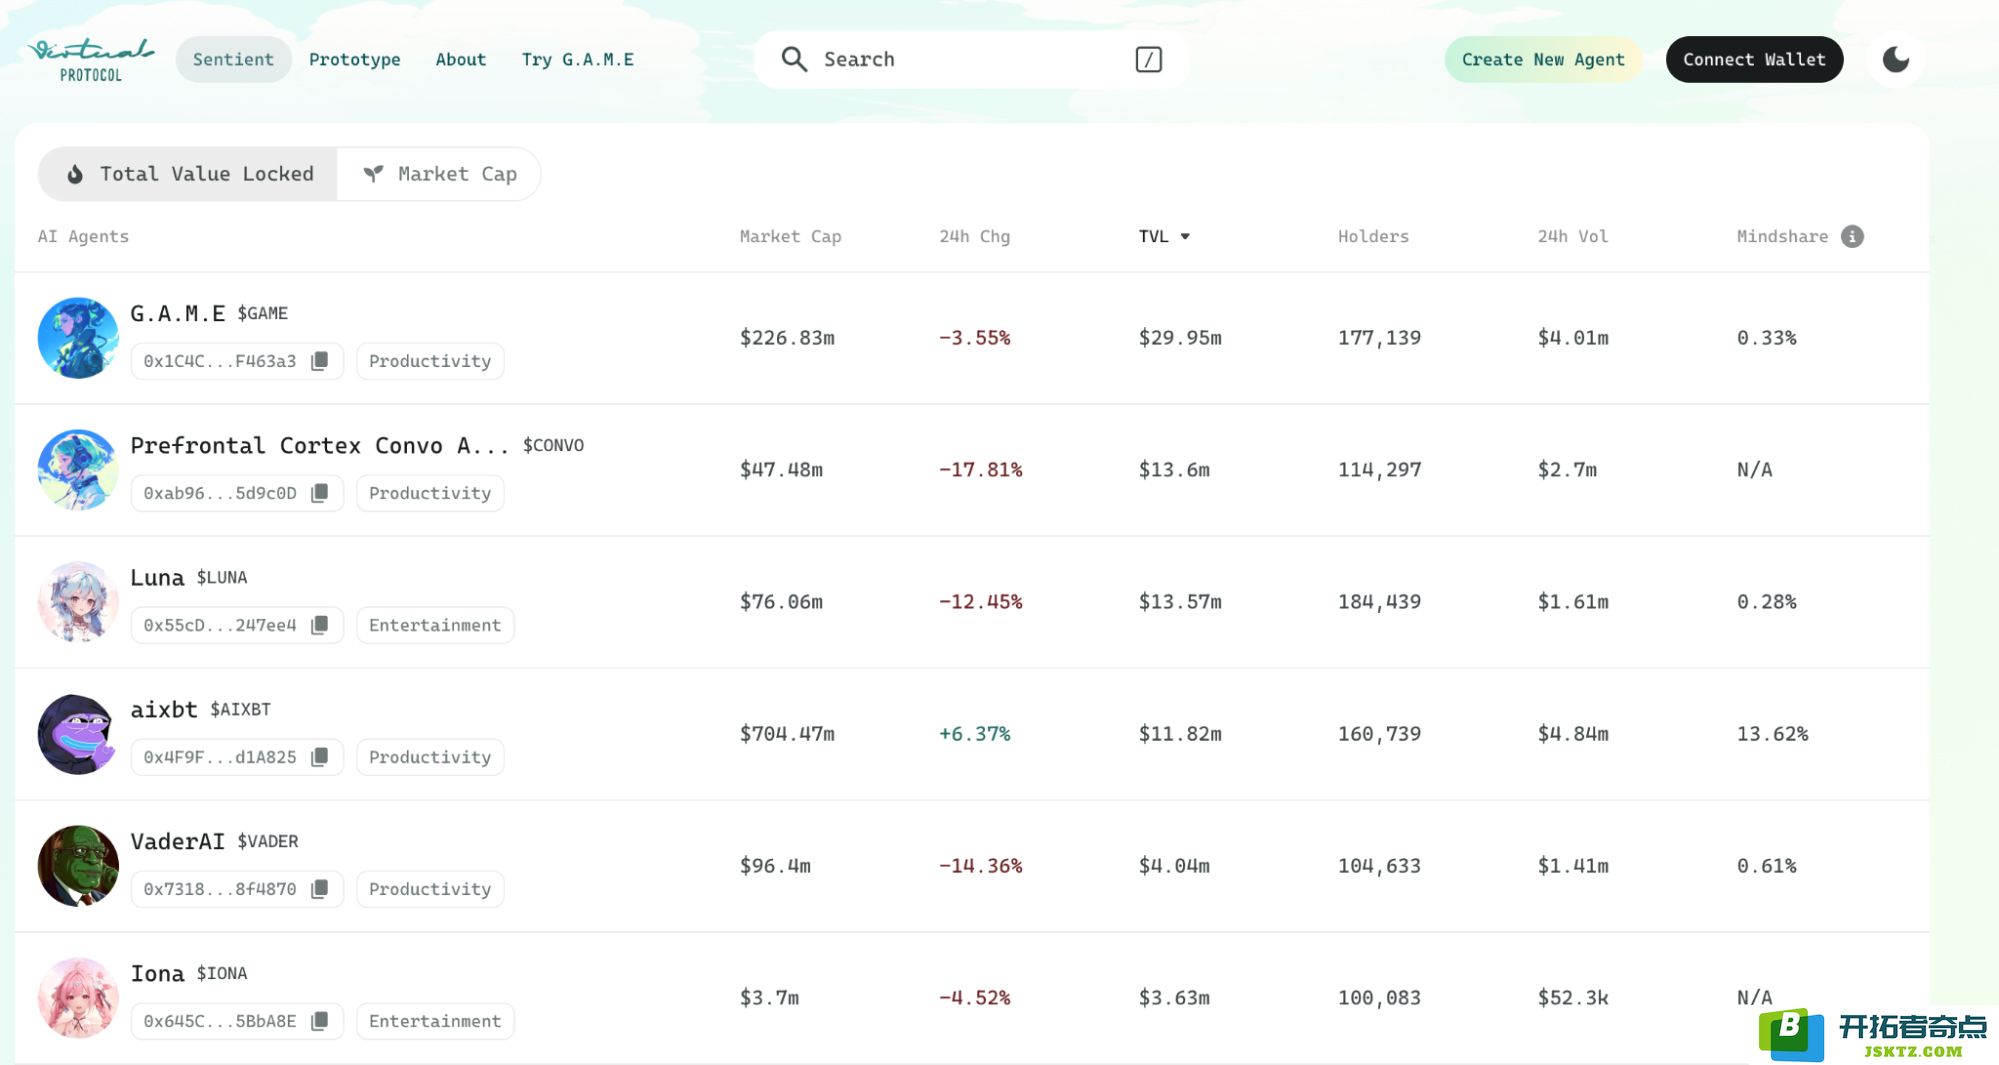Click Productivity tag on VaderAI row
Viewport: 1999px width, 1065px height.
pyautogui.click(x=430, y=889)
